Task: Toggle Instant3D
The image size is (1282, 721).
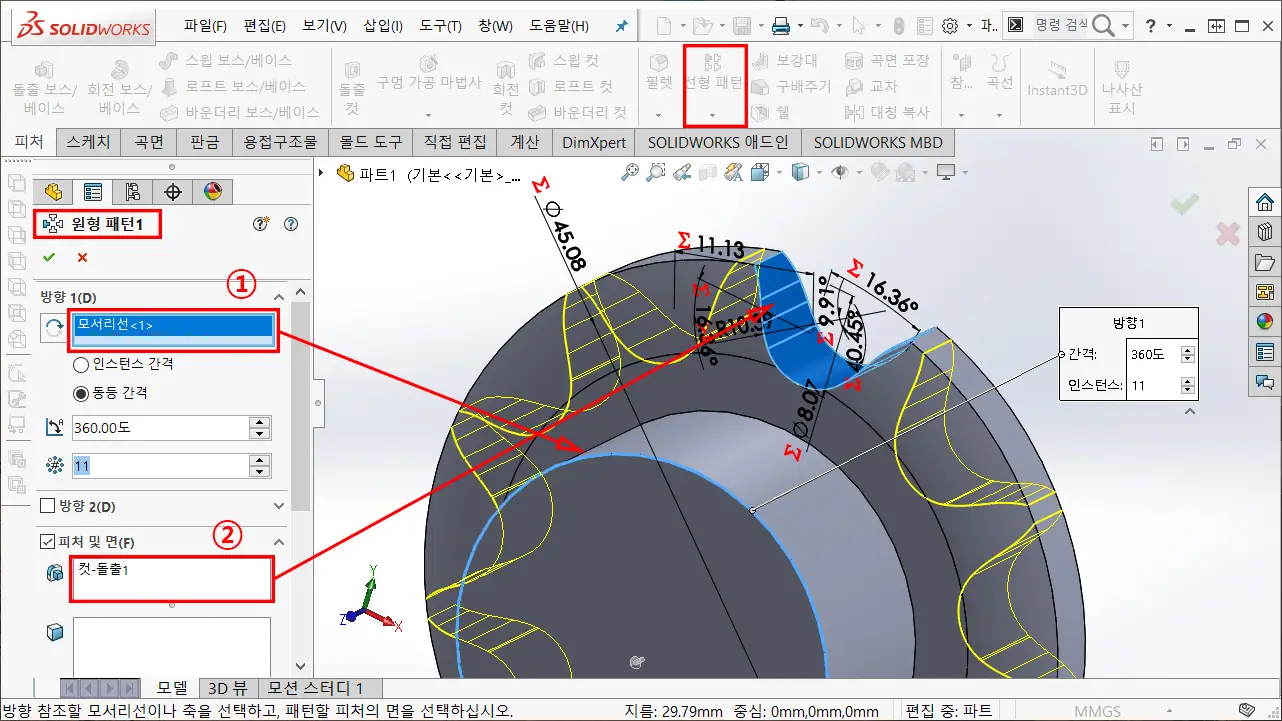Action: (x=1057, y=78)
